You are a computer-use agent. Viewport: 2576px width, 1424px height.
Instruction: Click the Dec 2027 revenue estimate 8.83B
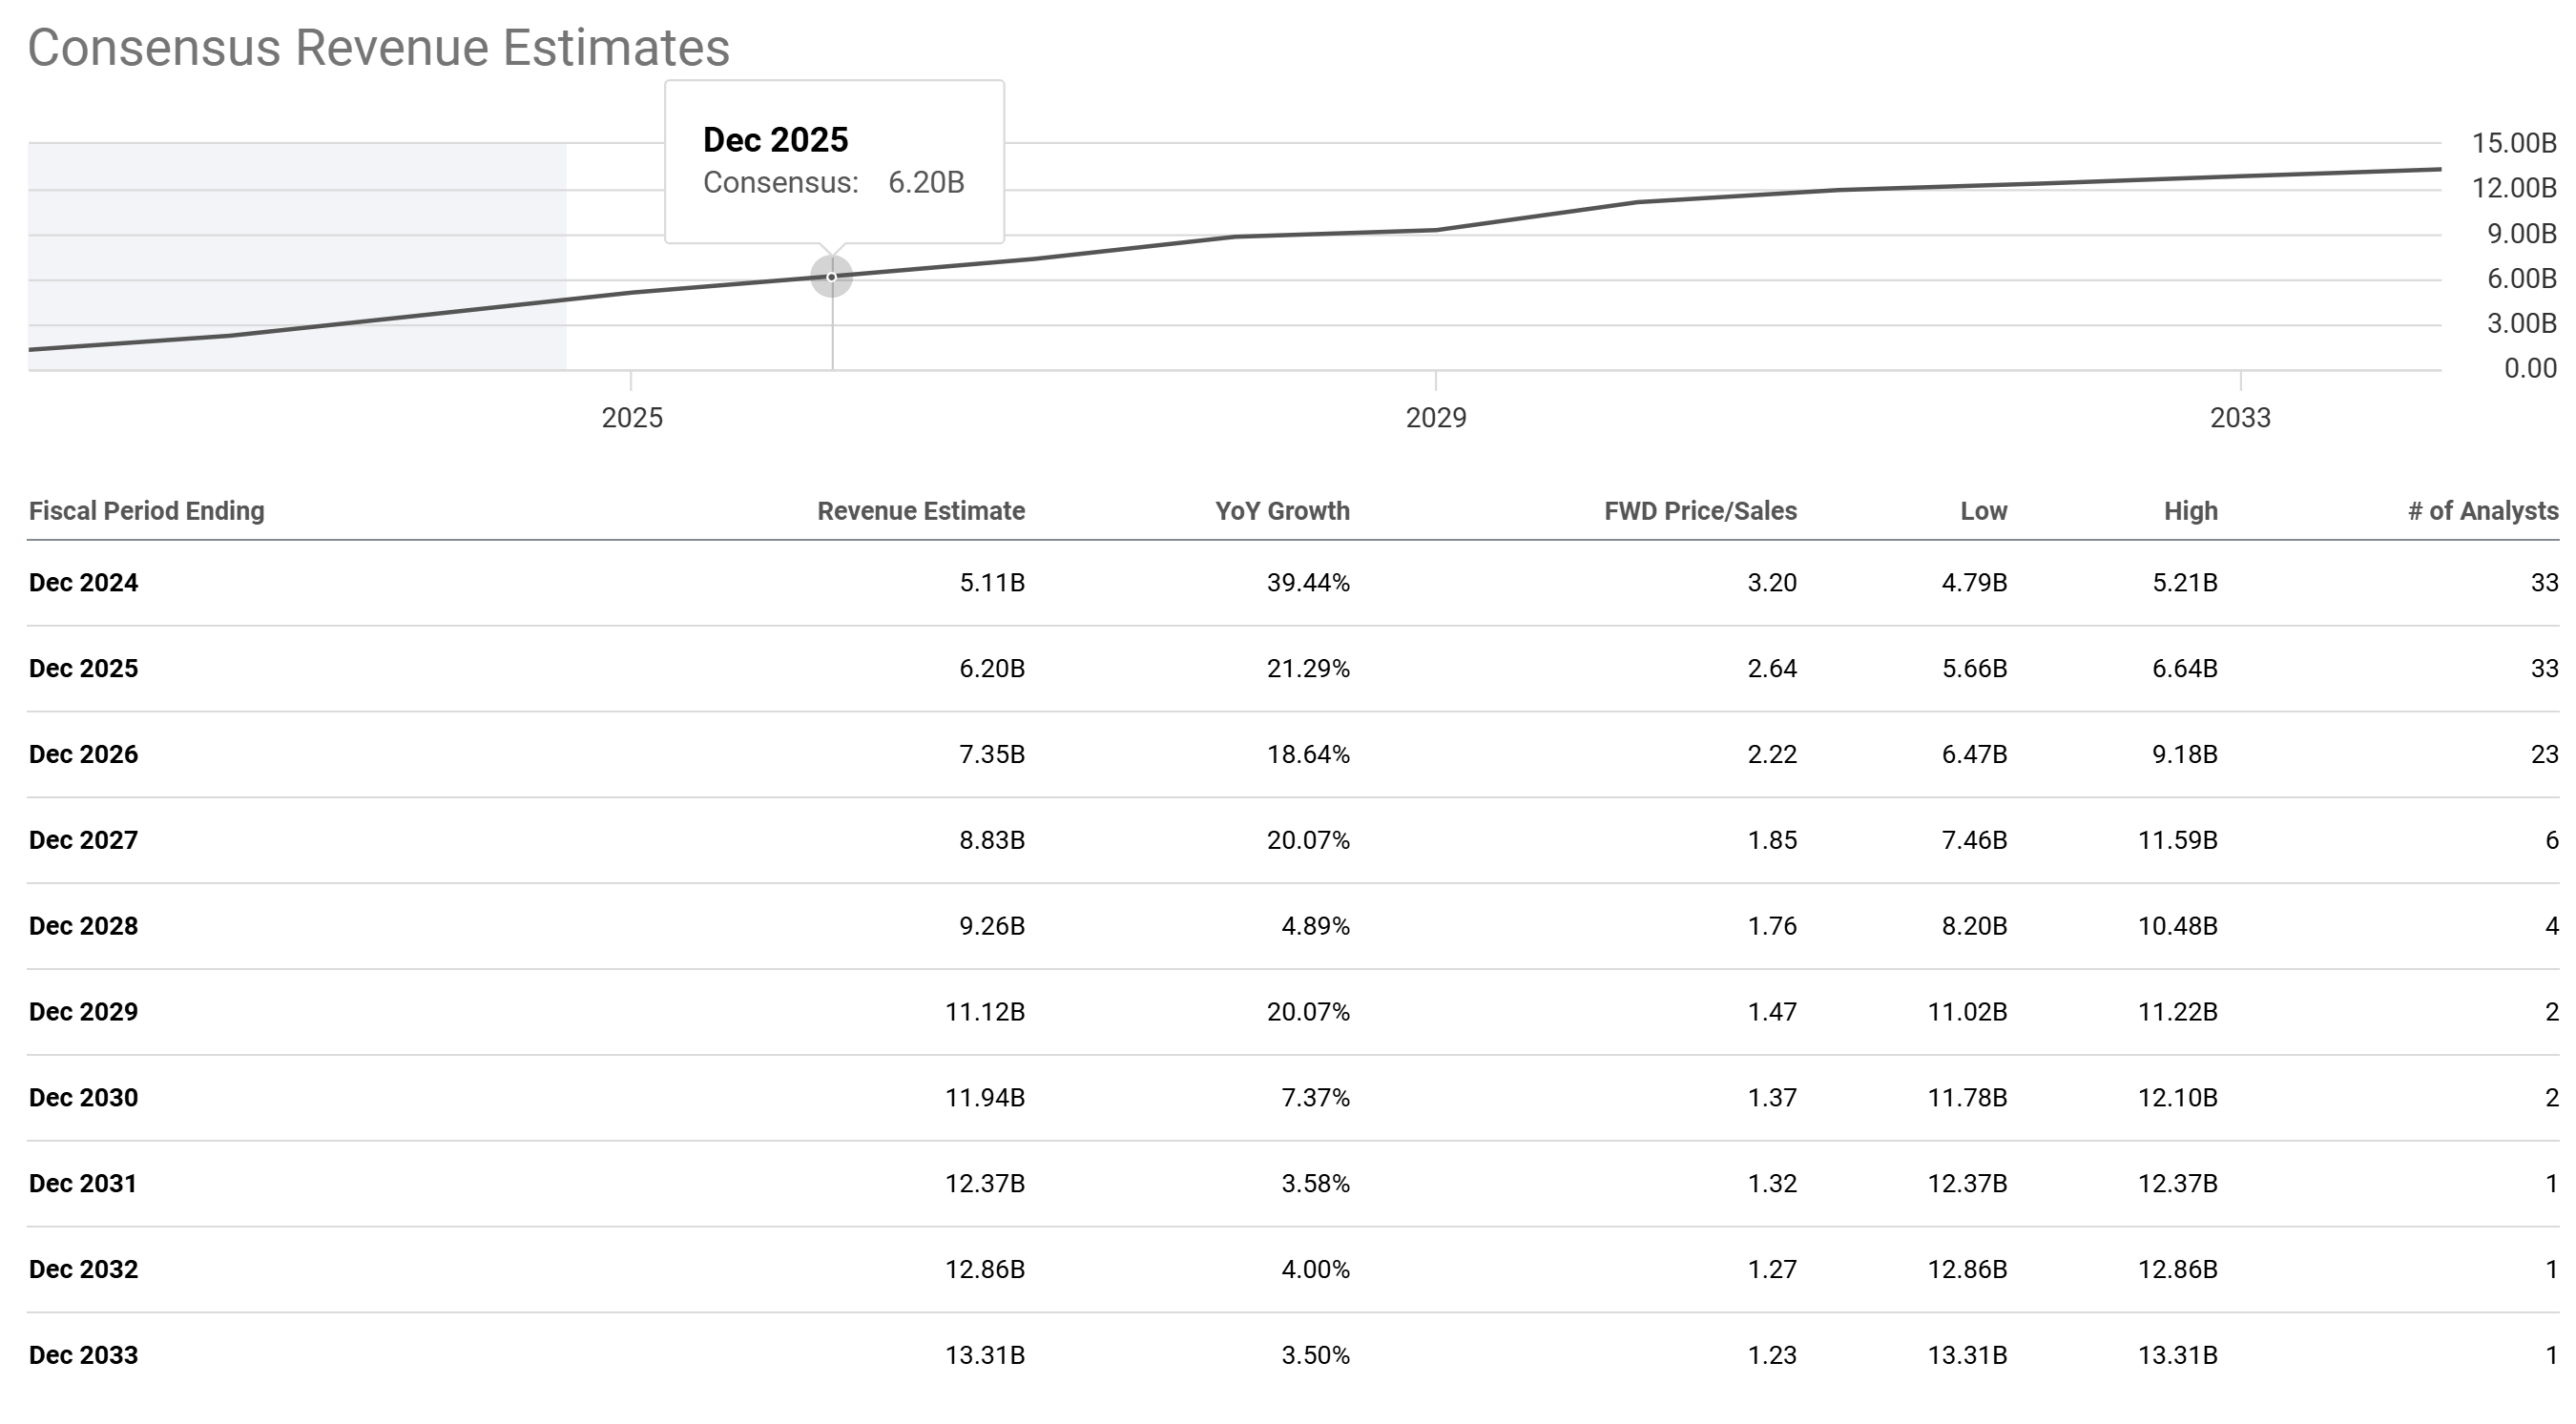click(x=991, y=840)
